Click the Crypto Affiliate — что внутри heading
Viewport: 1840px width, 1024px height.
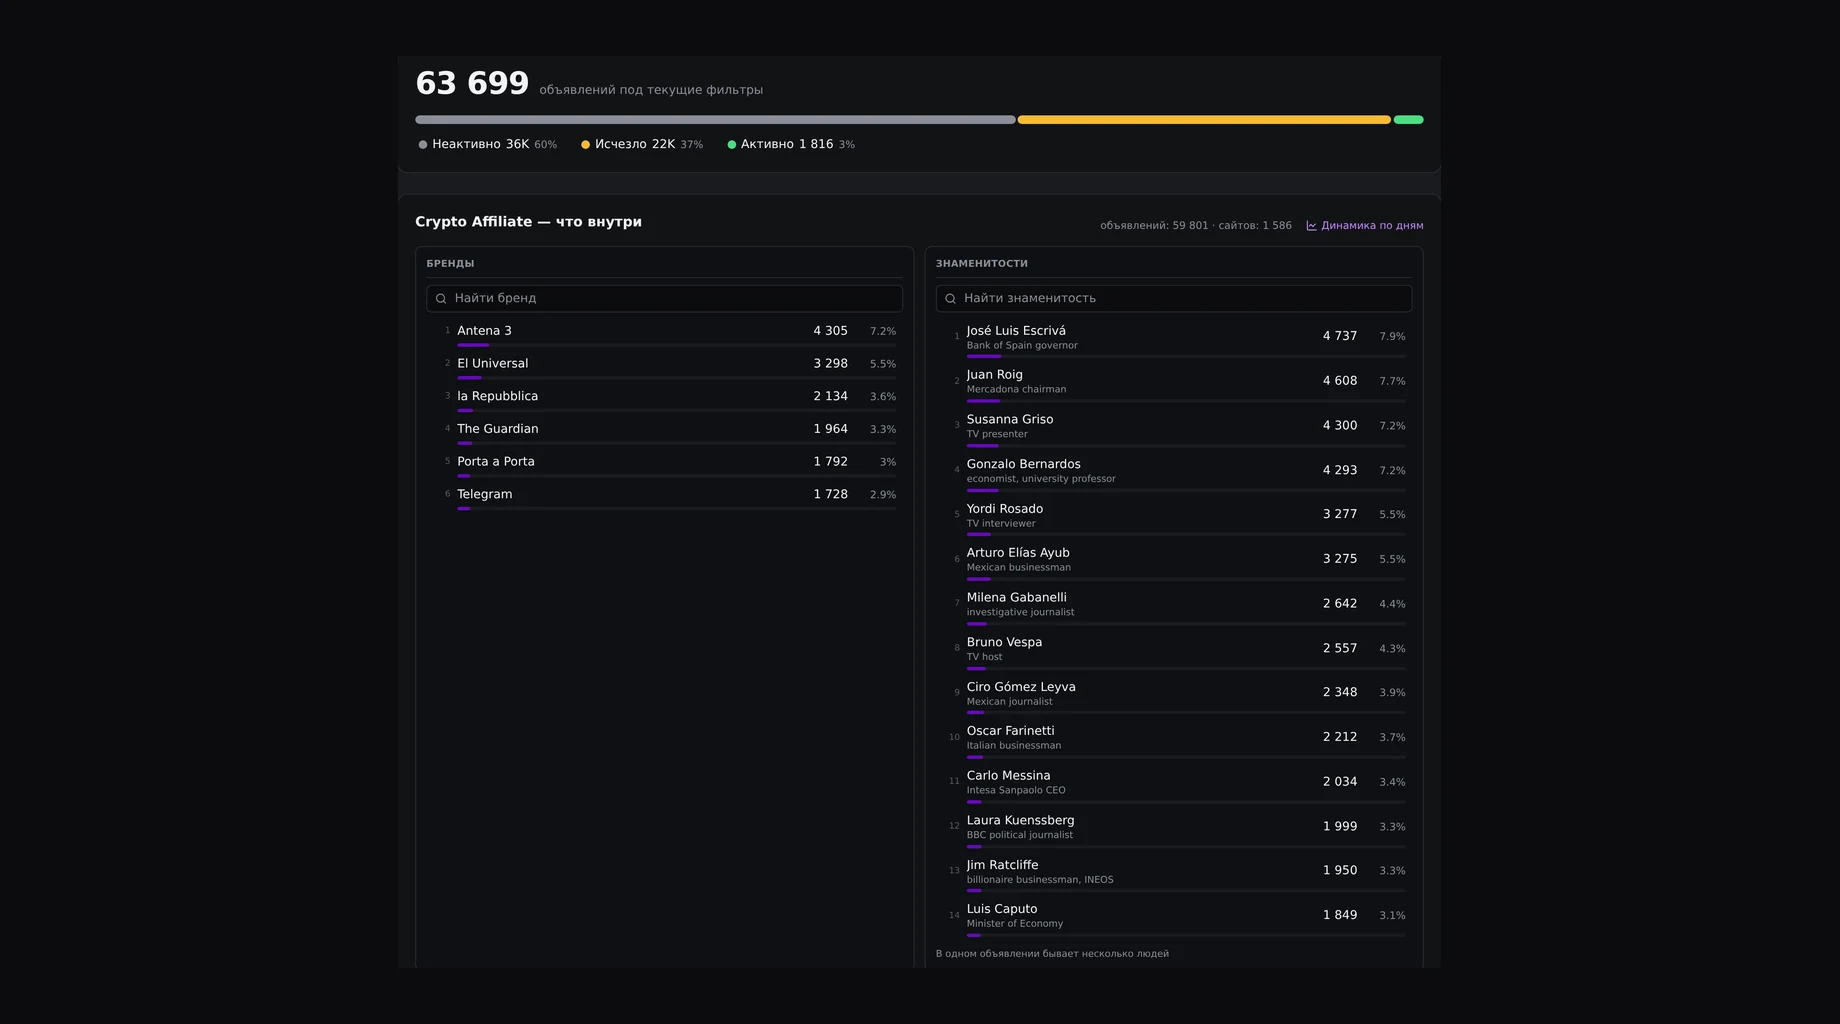(x=528, y=222)
